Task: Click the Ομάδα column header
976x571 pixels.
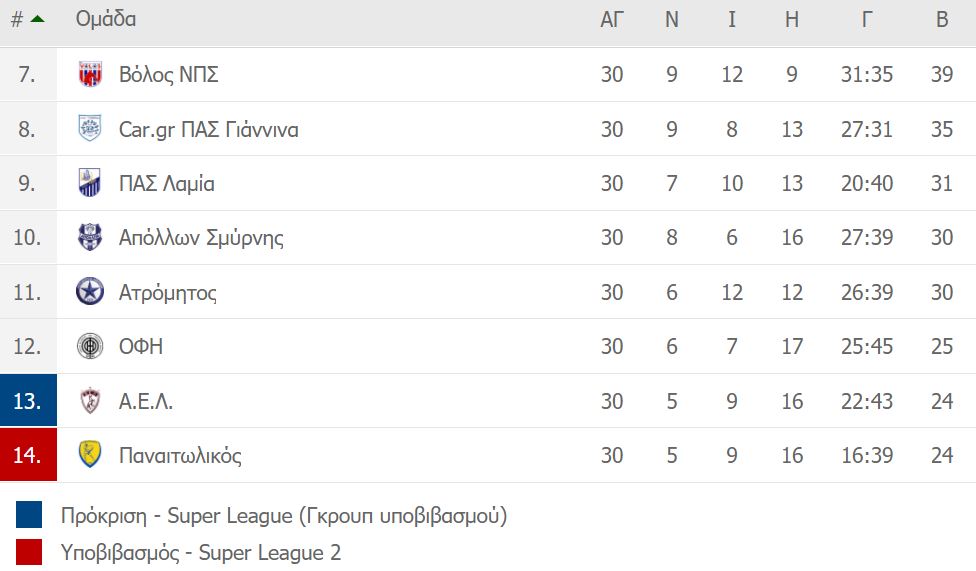Action: 106,19
